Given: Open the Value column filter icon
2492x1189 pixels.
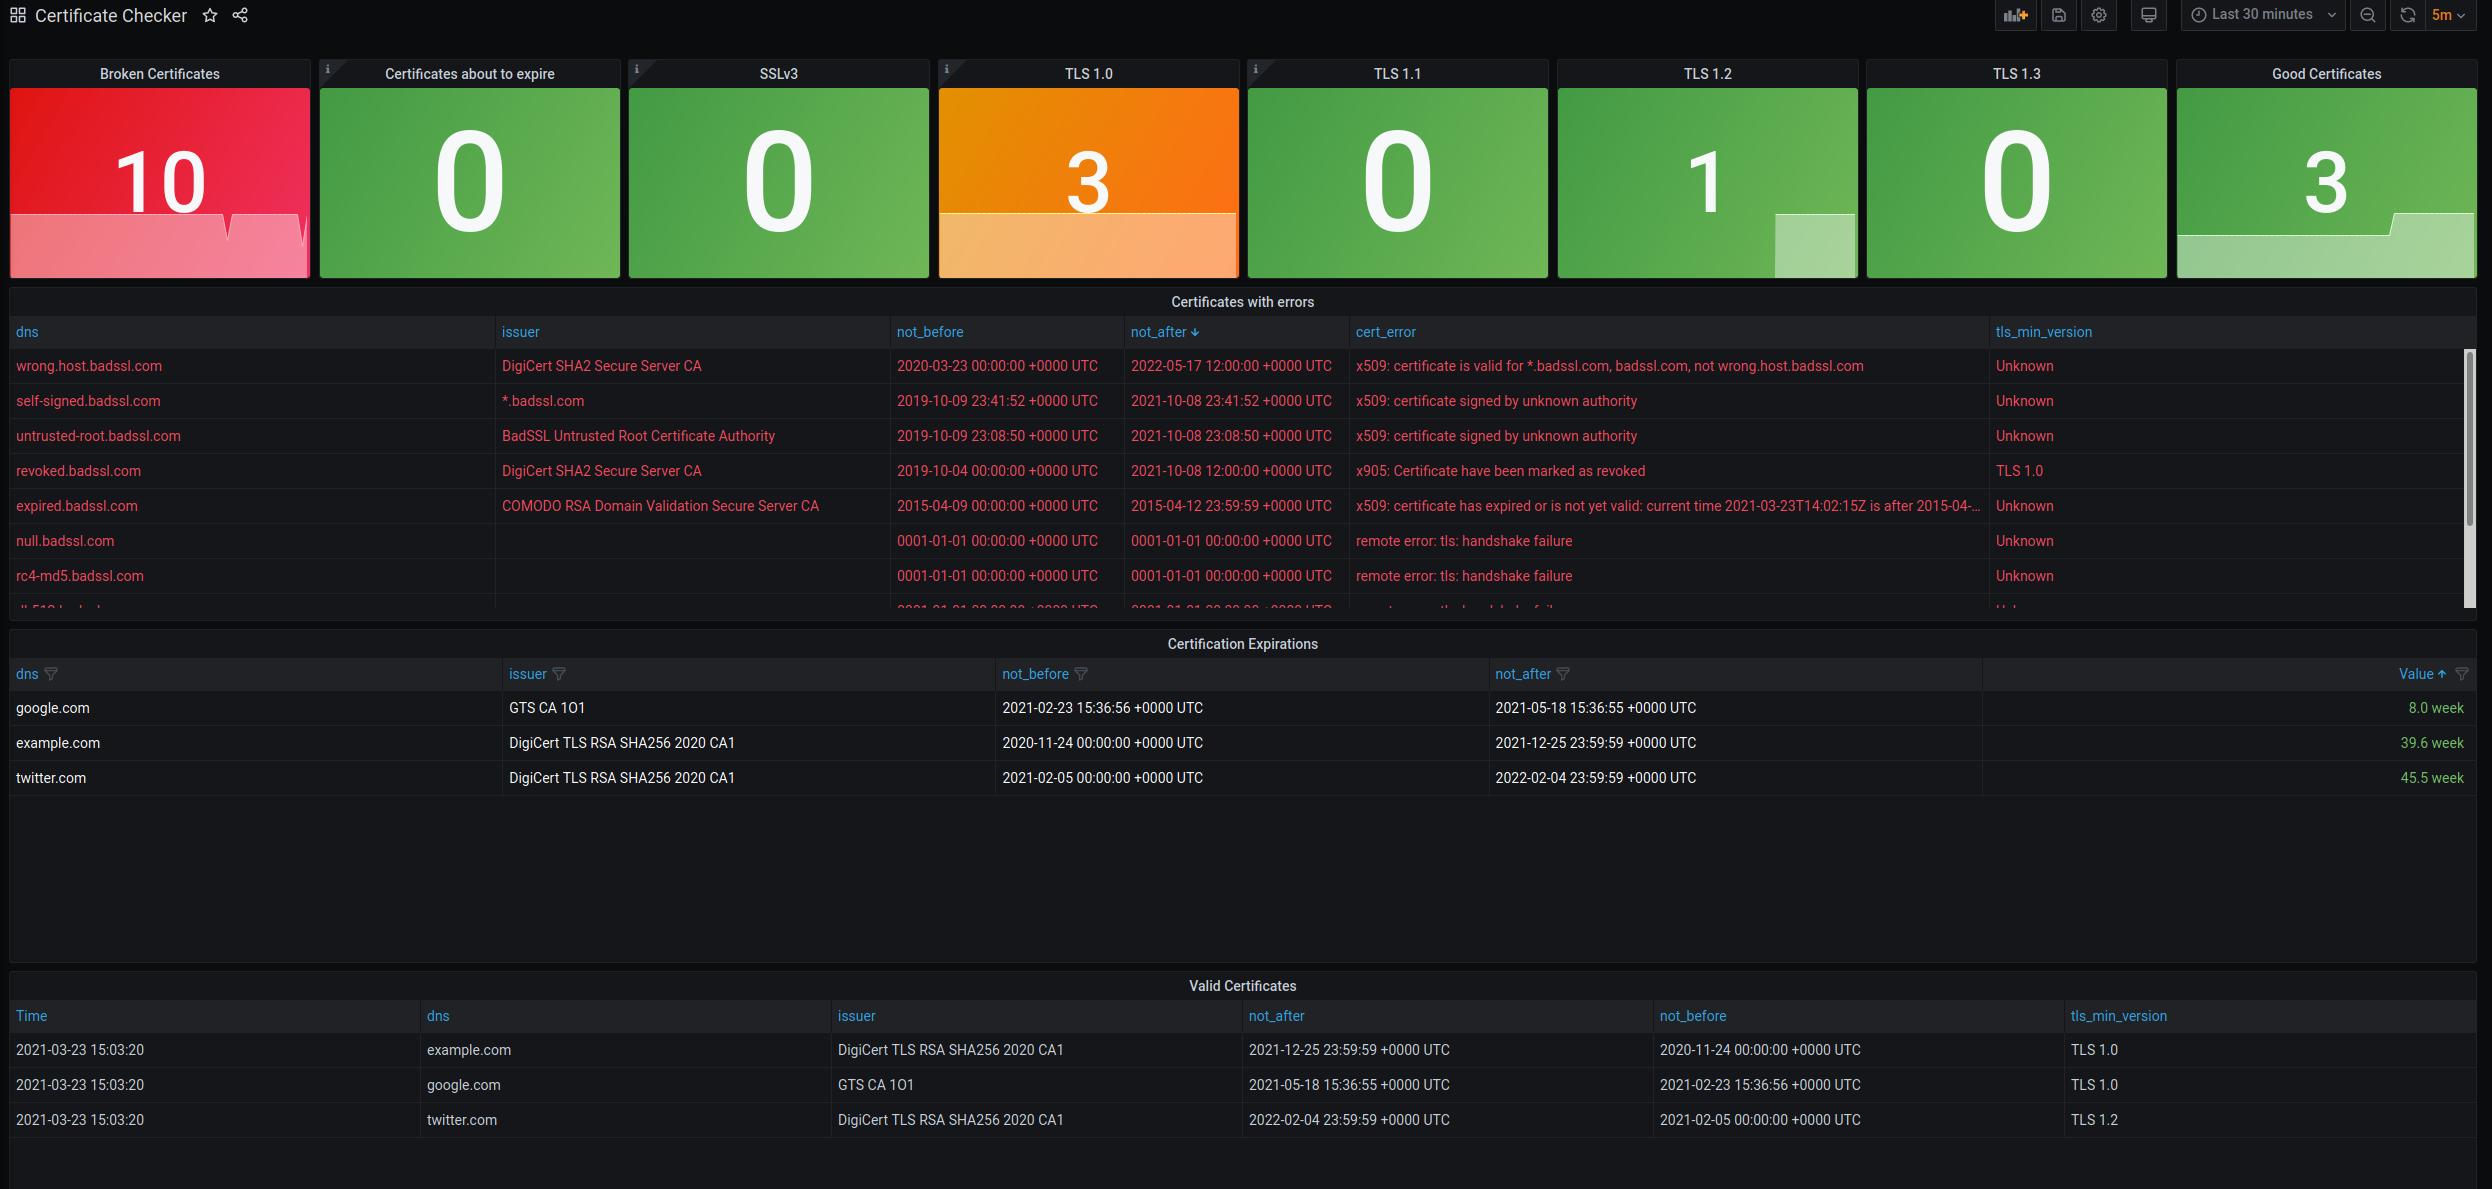Looking at the screenshot, I should [x=2462, y=674].
